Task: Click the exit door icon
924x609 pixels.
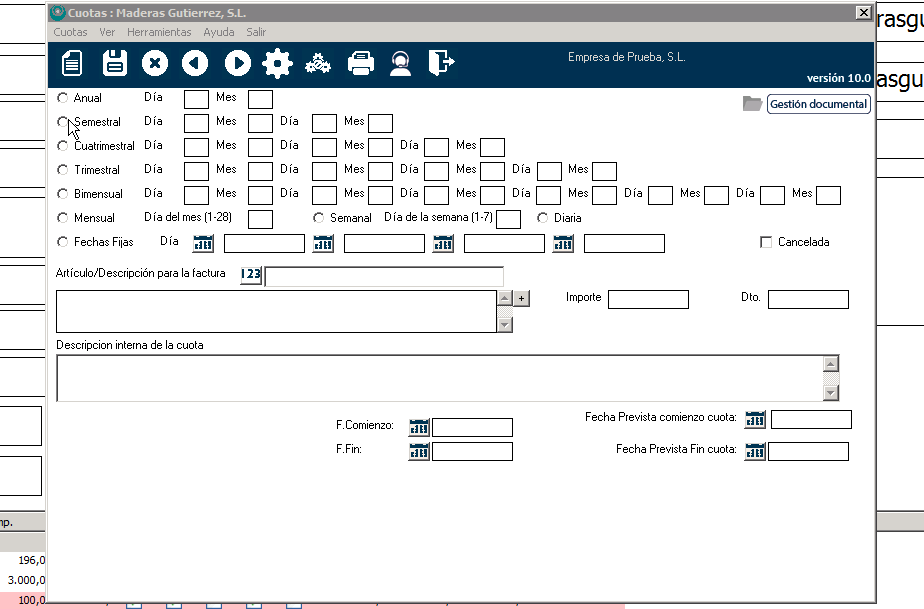Action: coord(440,64)
